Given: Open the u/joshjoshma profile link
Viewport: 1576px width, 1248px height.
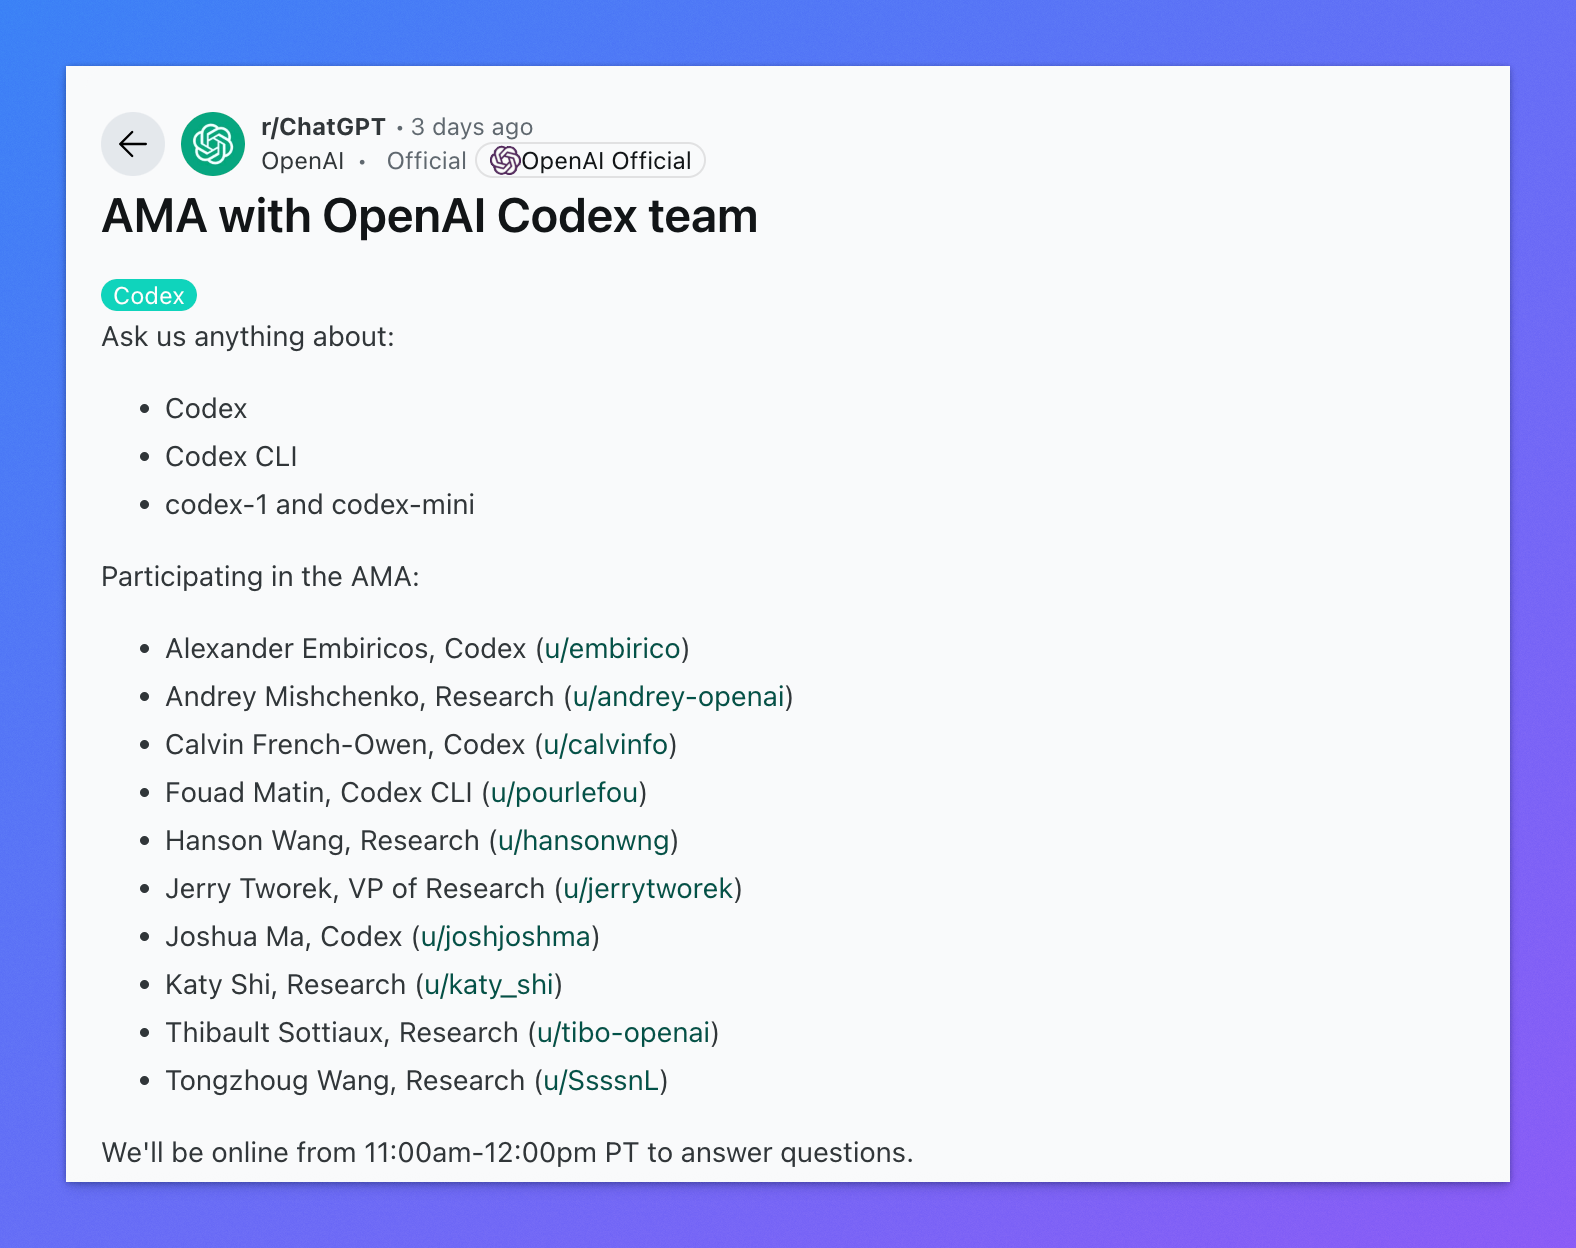Looking at the screenshot, I should [x=506, y=937].
